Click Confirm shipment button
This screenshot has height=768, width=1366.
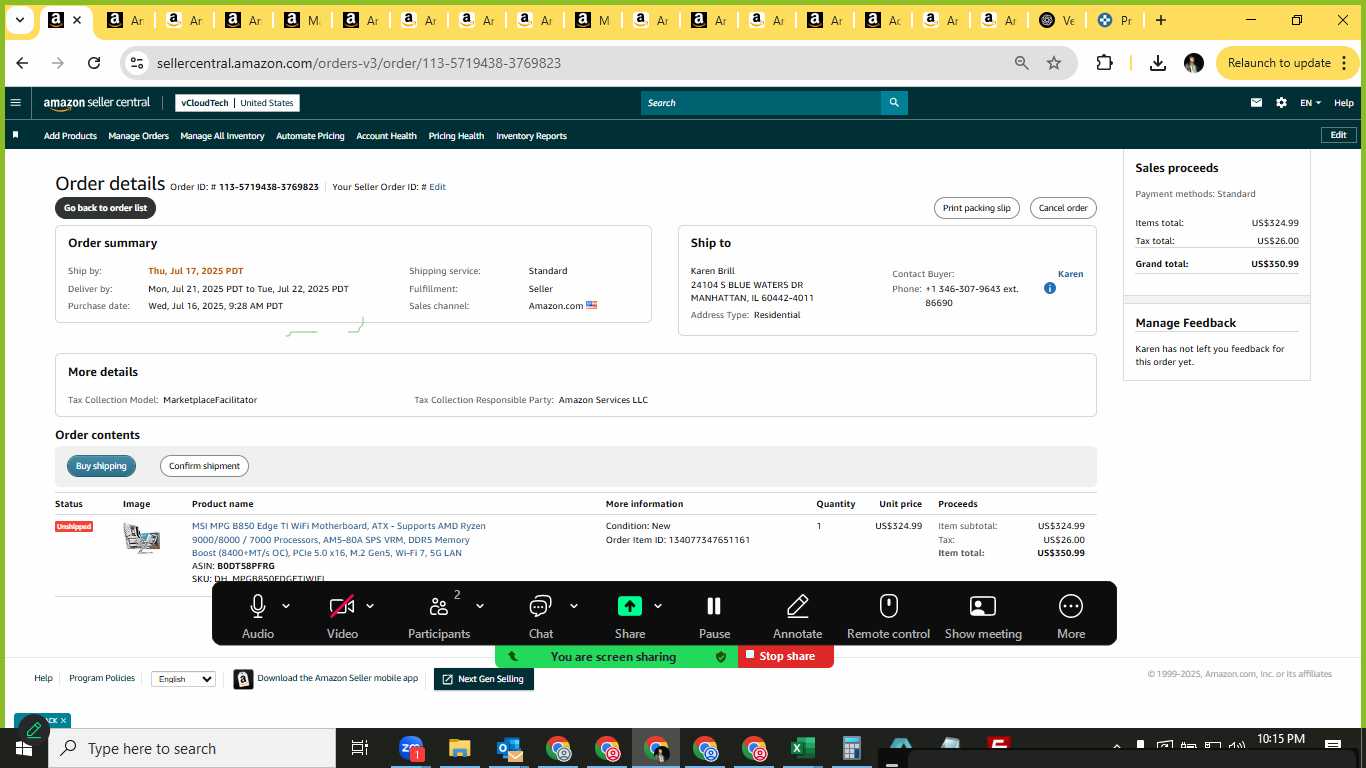(x=204, y=466)
